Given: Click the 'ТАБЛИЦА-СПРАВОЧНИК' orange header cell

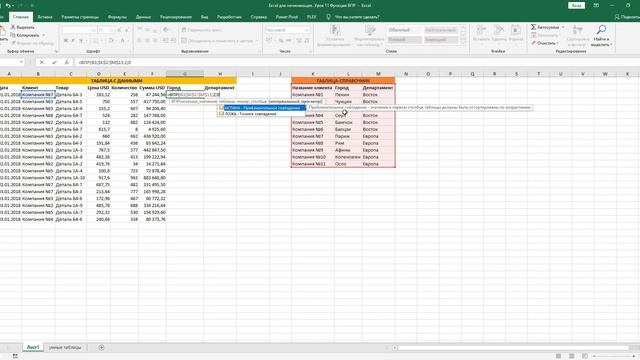Looking at the screenshot, I should coord(343,80).
